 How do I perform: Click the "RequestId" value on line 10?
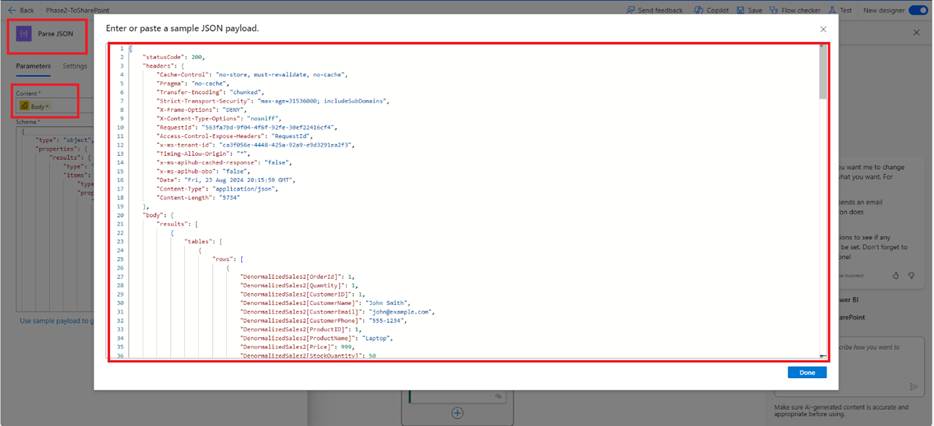click(x=270, y=128)
